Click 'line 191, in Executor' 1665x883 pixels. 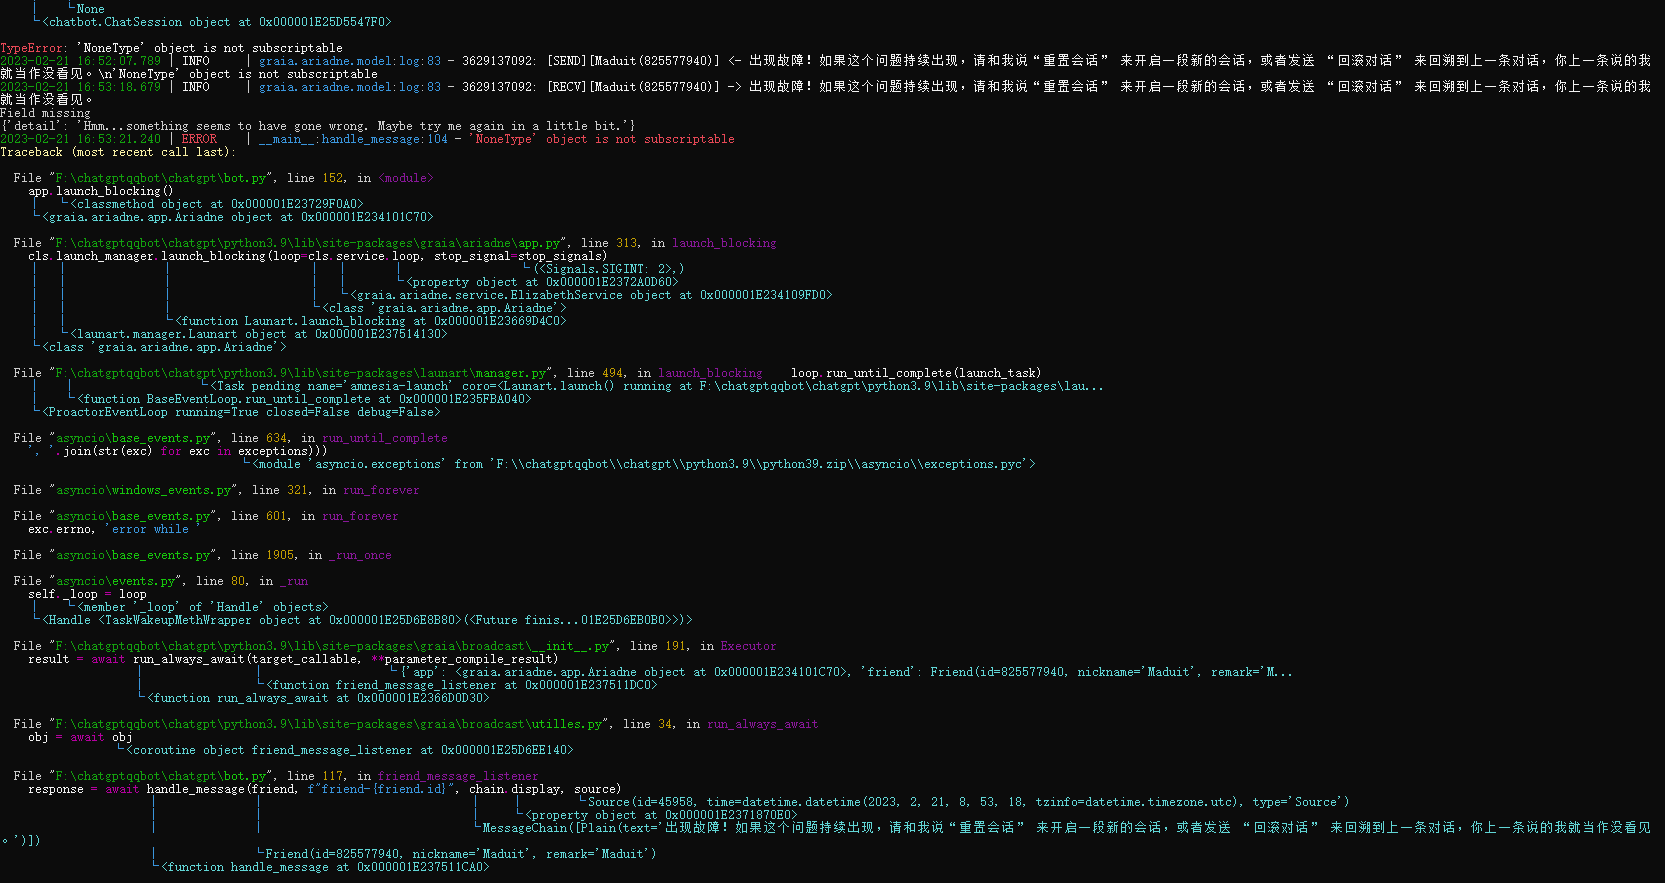pos(703,646)
